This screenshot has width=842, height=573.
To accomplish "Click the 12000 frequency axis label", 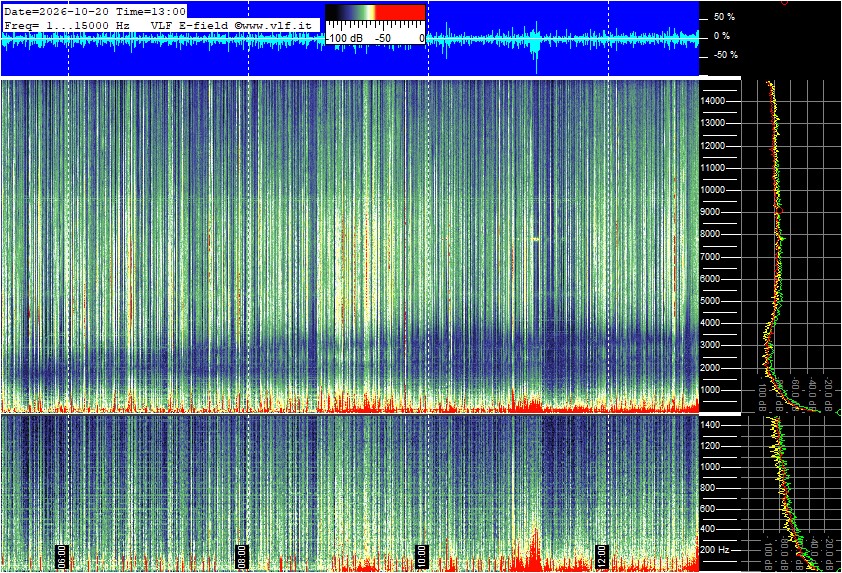I will (x=713, y=146).
